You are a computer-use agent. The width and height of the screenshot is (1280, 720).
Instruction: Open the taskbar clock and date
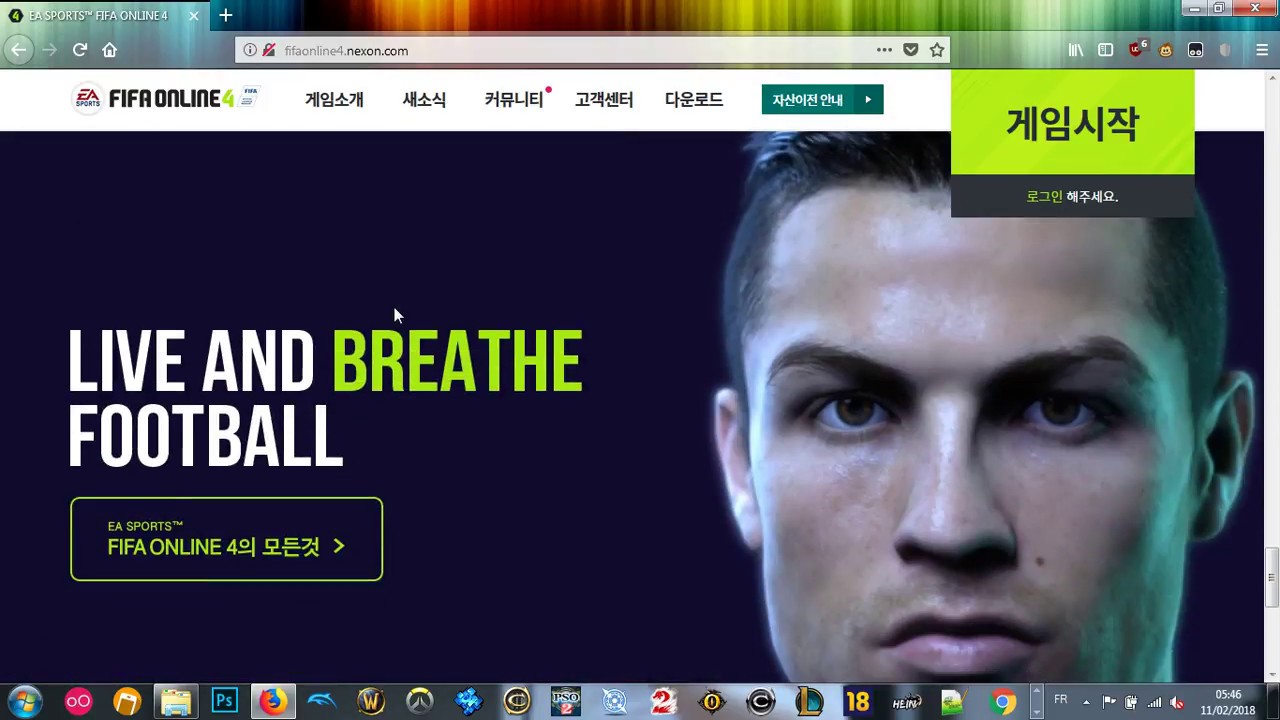pos(1228,702)
